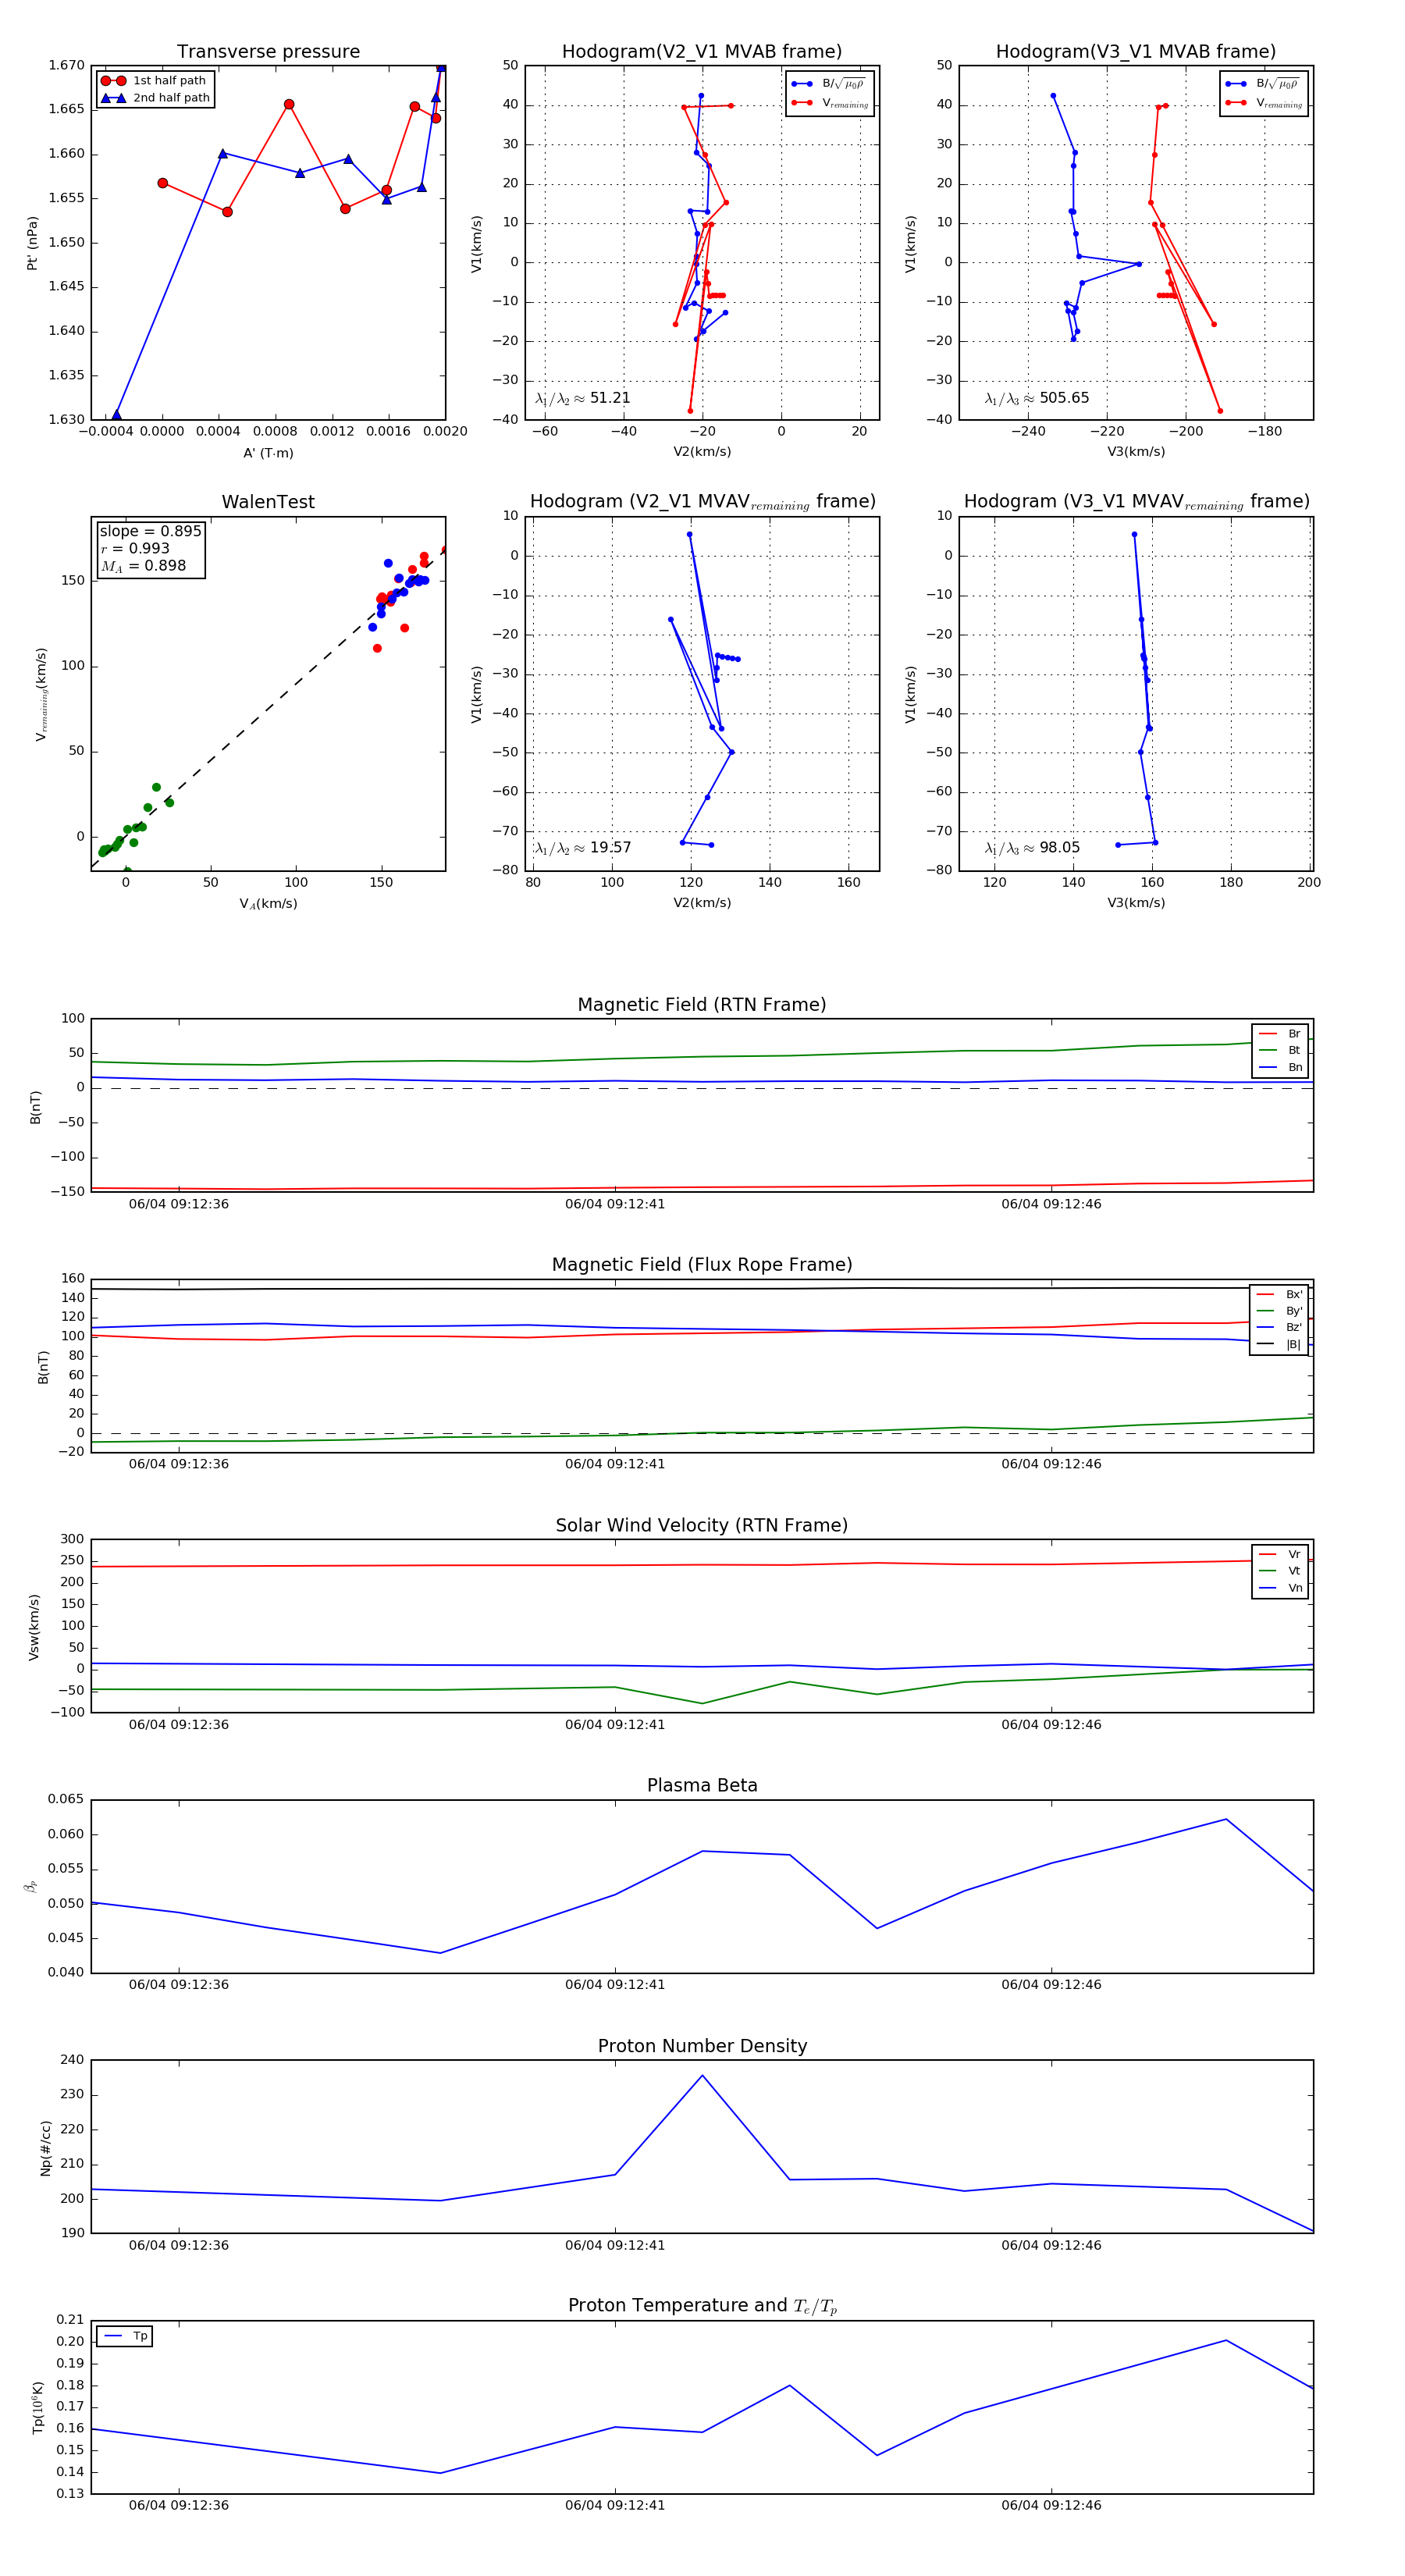
Task: Select the 'Tp' legend entry
Action: coord(126,2336)
